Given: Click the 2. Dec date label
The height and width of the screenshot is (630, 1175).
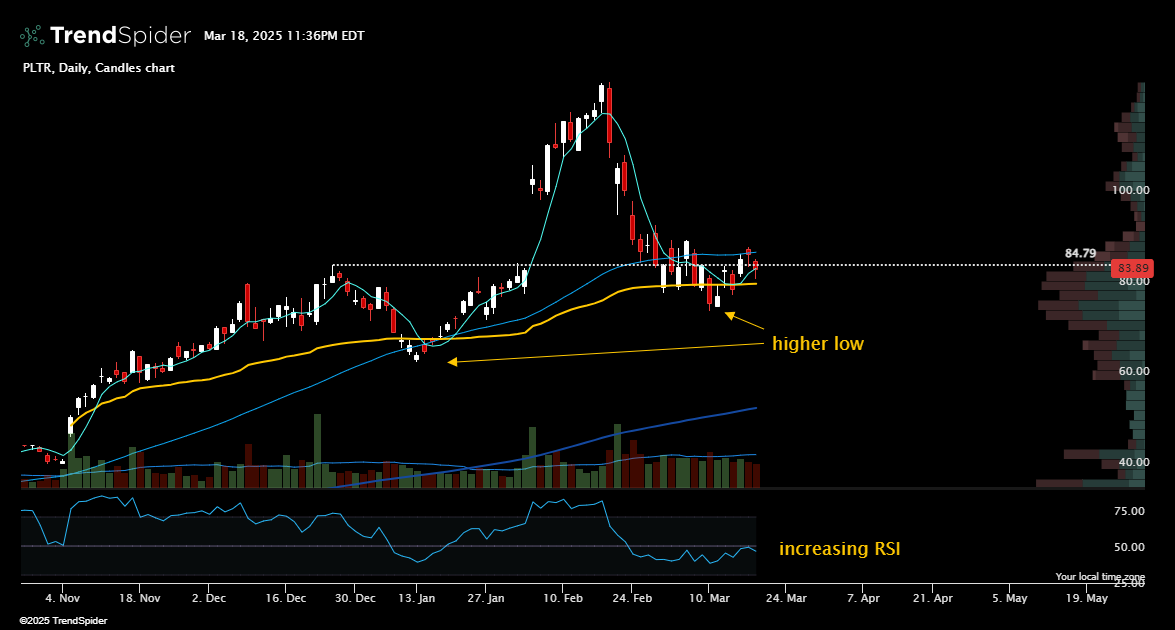Looking at the screenshot, I should (x=209, y=598).
